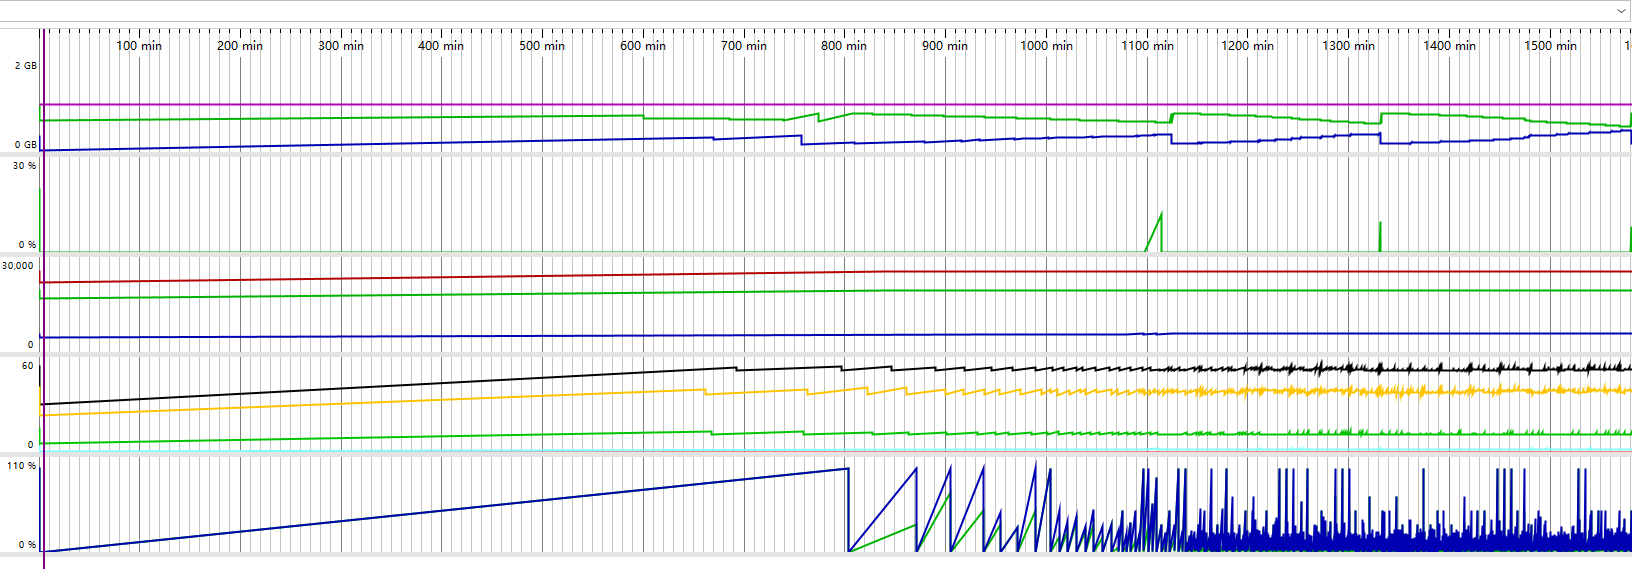The image size is (1637, 569).
Task: Click the '30 %' axis label
Action: (25, 166)
